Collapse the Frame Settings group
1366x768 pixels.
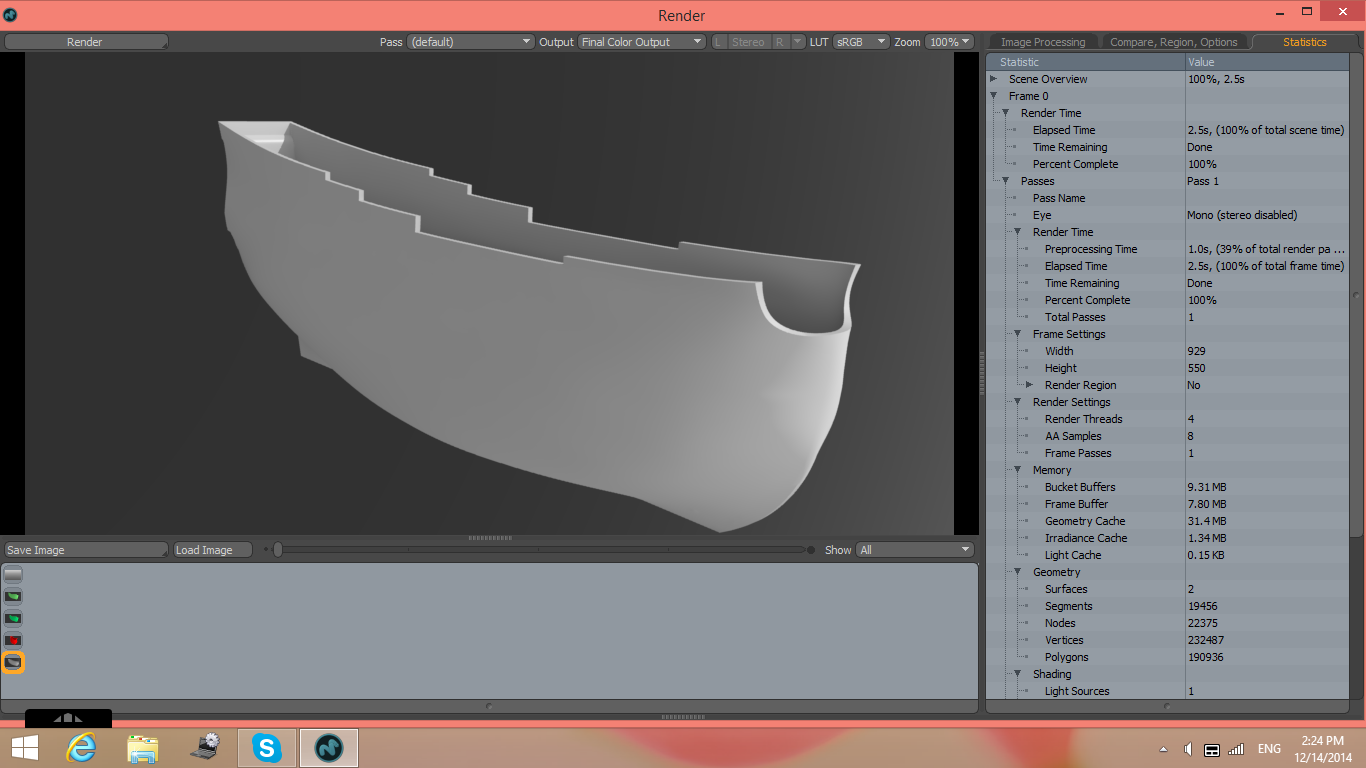(1018, 334)
